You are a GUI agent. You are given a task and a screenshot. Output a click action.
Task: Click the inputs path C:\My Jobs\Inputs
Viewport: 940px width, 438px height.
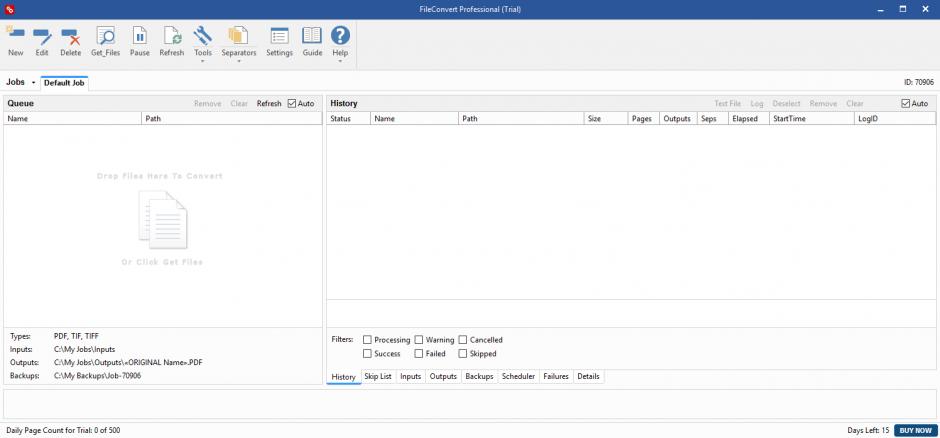point(85,349)
